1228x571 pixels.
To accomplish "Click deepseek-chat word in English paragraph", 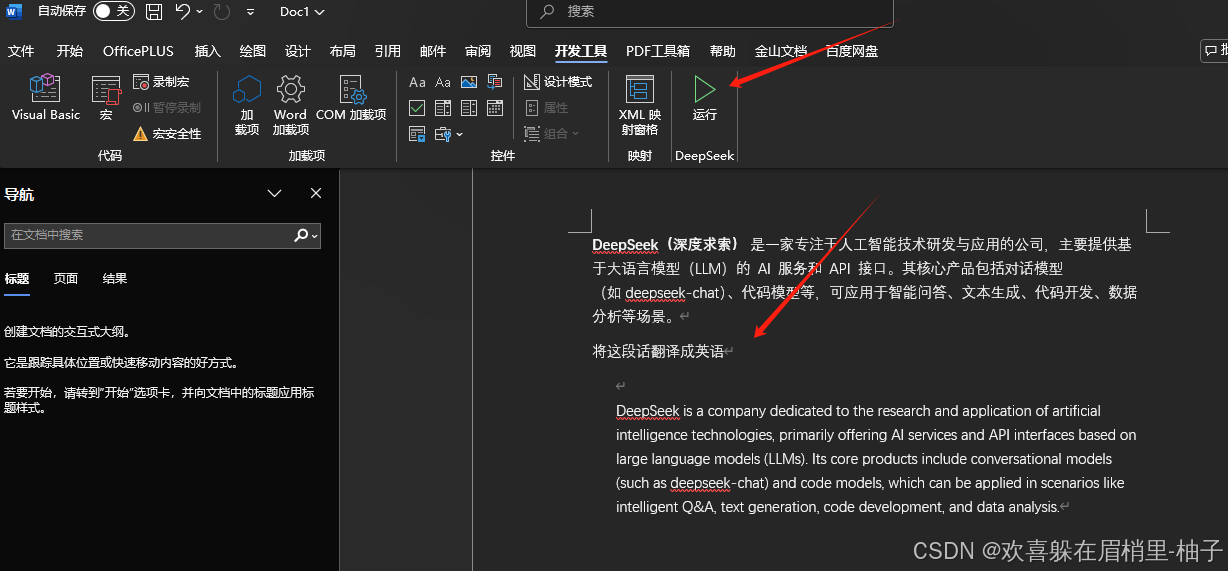I will pos(719,483).
